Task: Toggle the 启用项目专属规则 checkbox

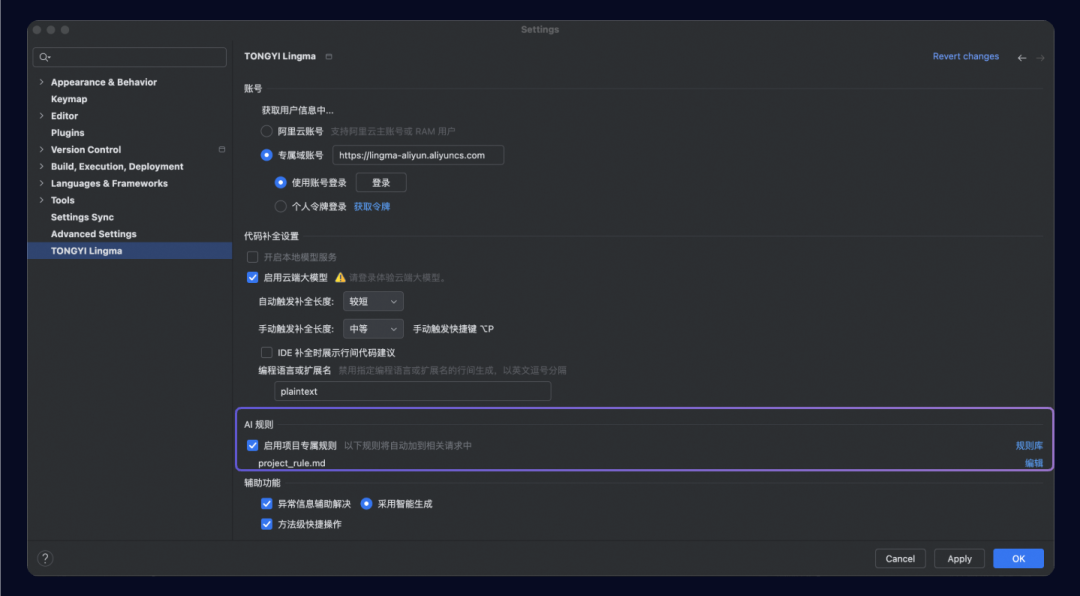Action: pos(252,446)
